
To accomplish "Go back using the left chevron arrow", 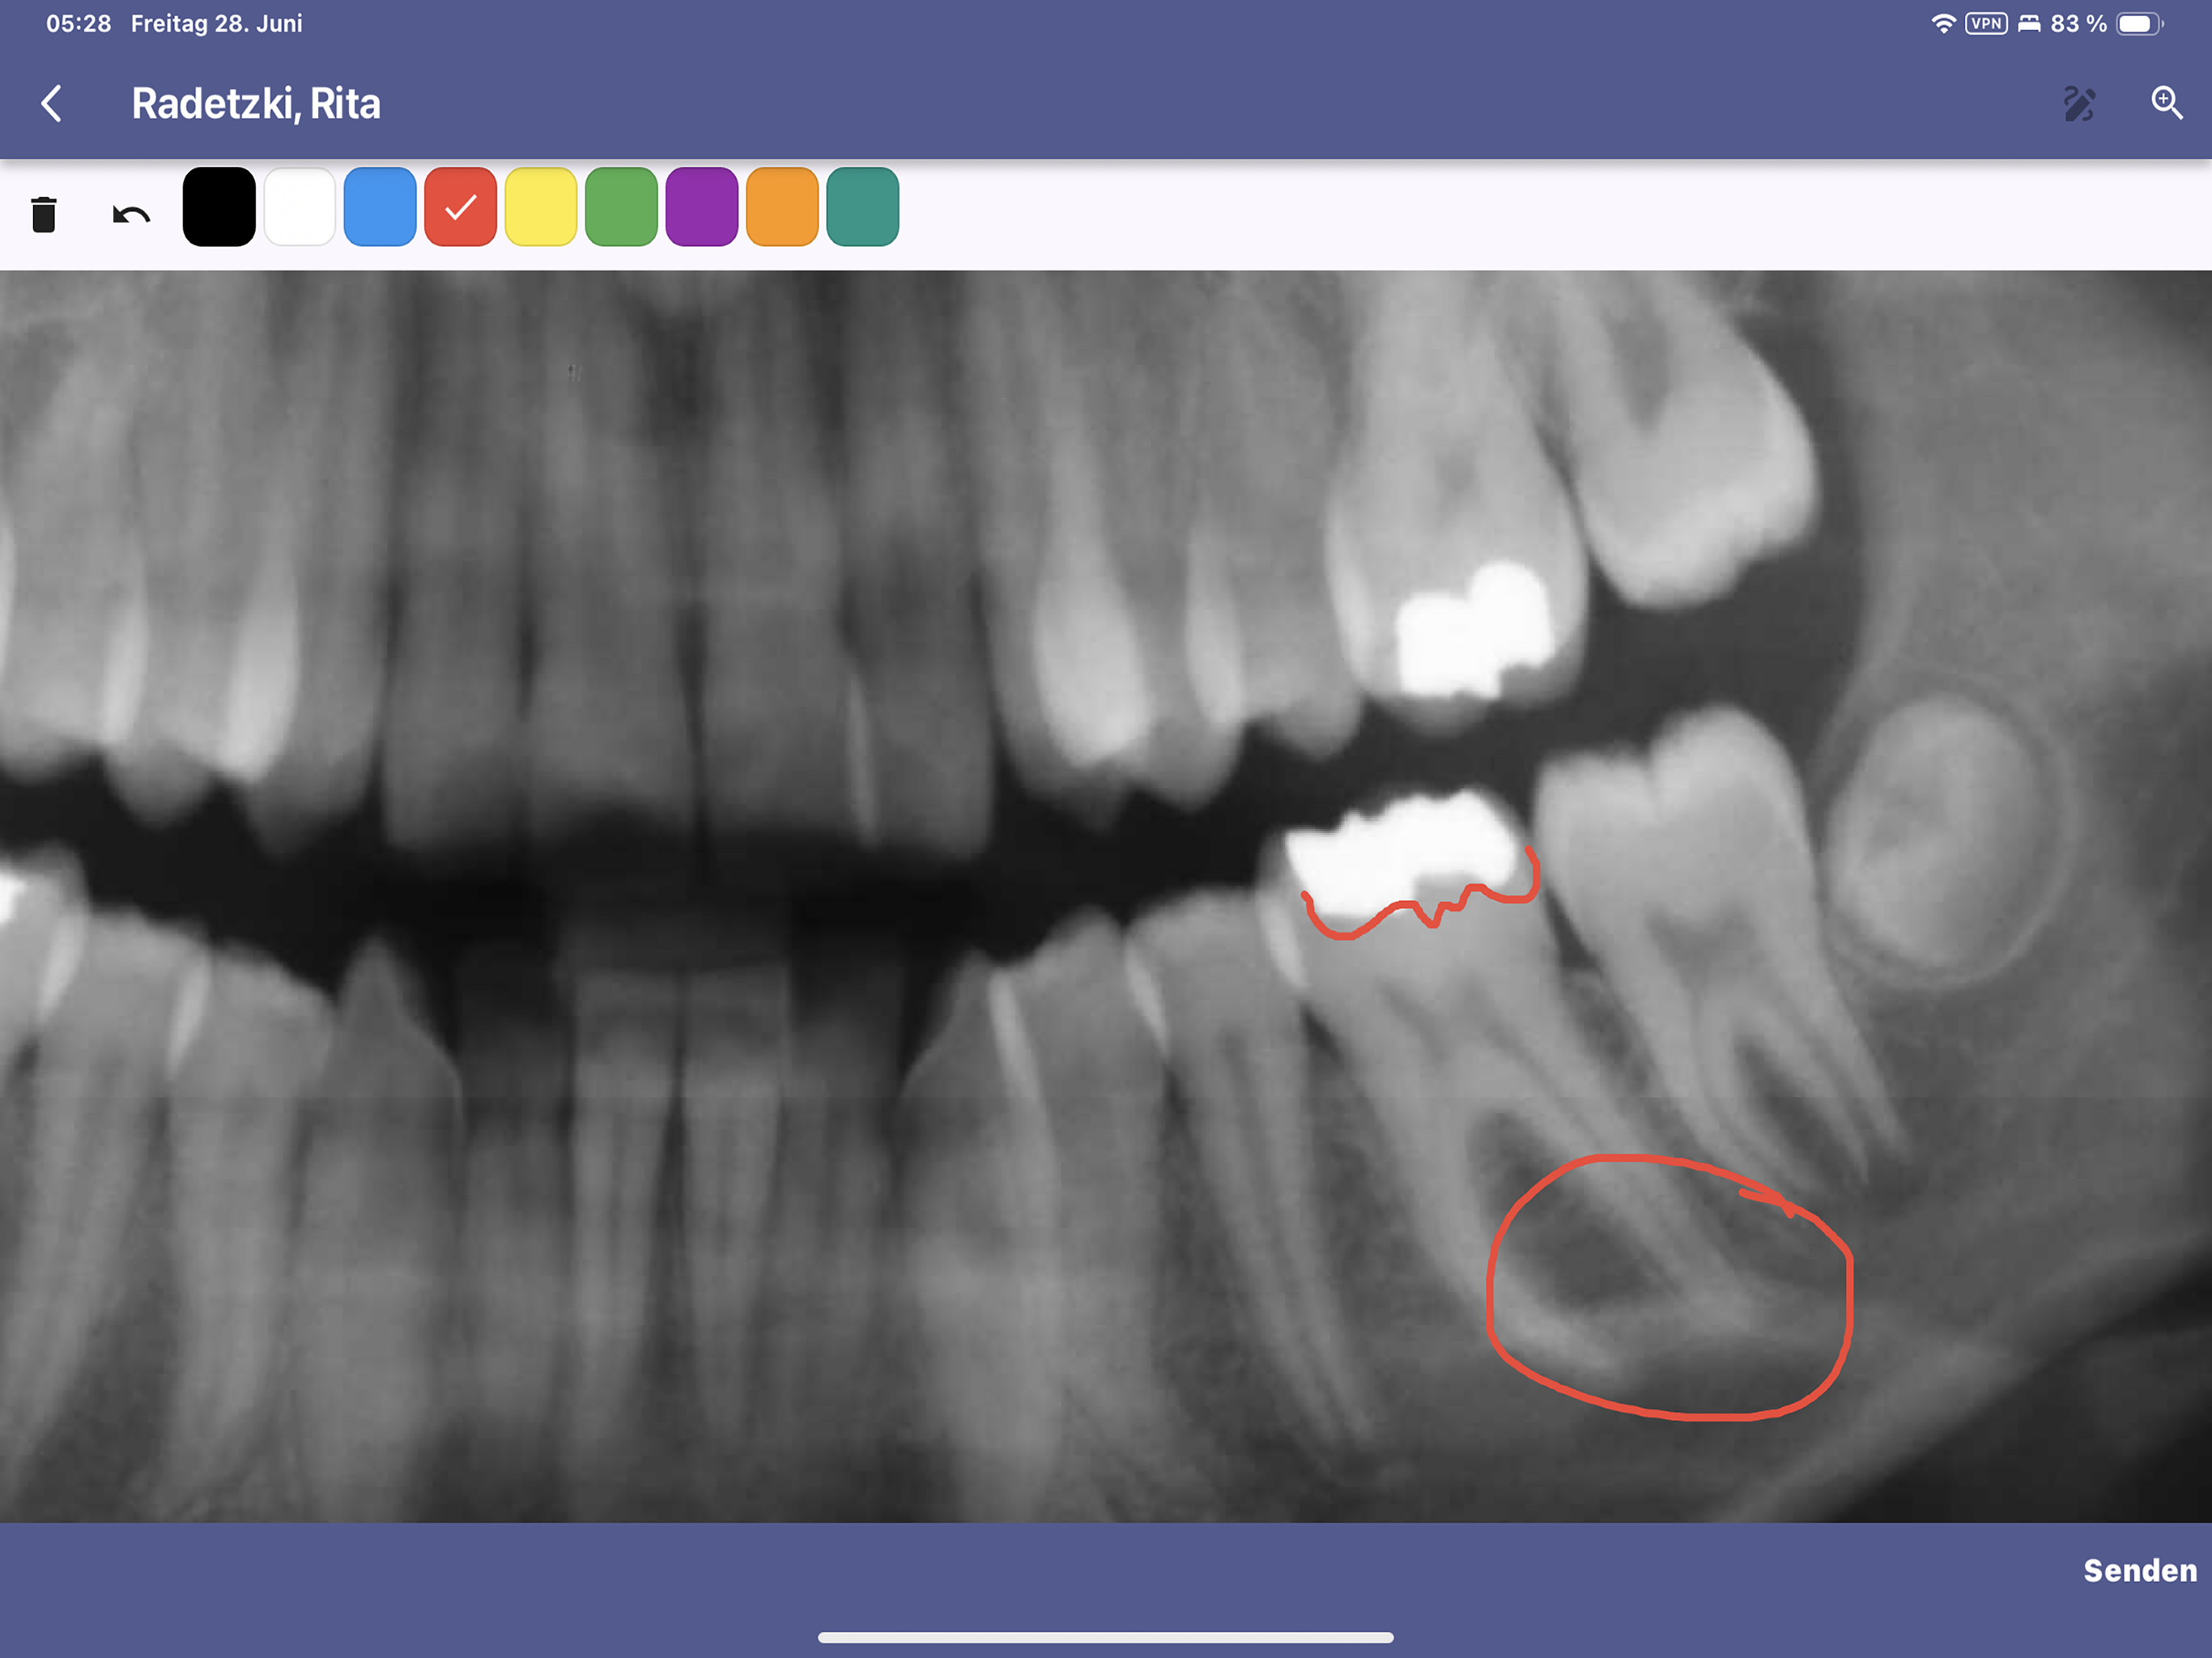I will click(52, 103).
